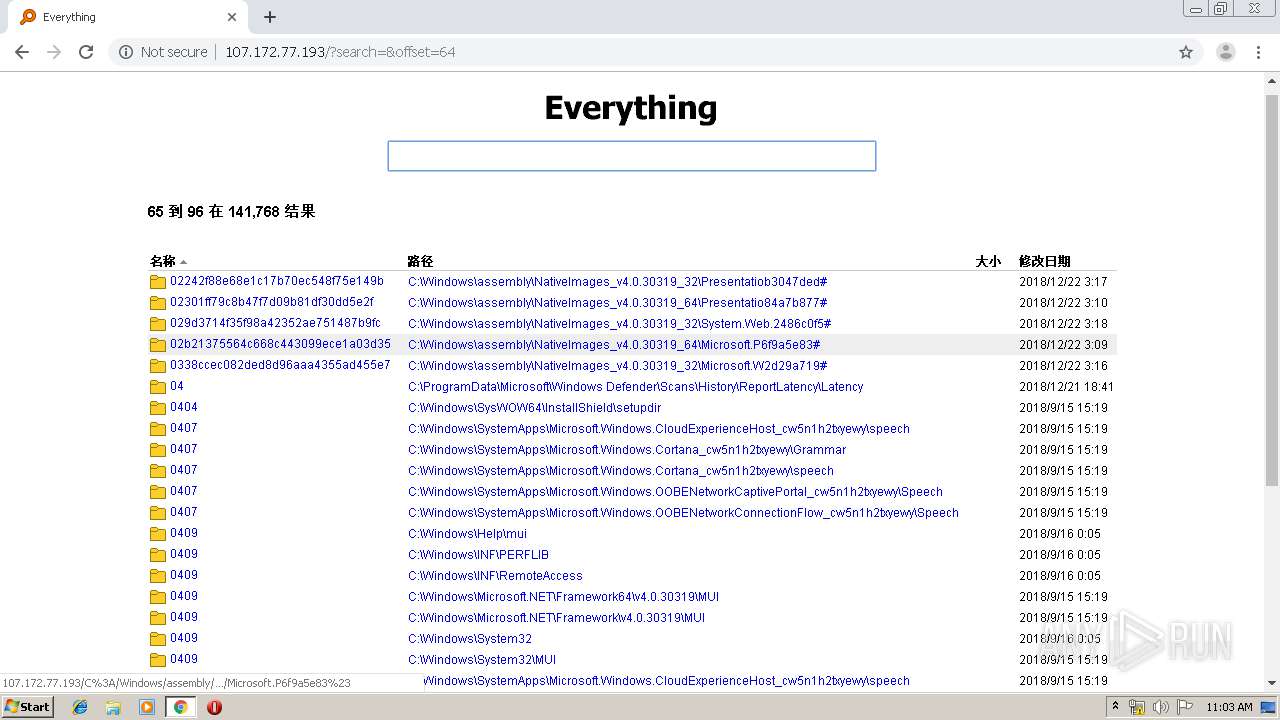Open Framework64 v4.0.30319 MUI path link
Screen dimensions: 1280x720
[564, 597]
